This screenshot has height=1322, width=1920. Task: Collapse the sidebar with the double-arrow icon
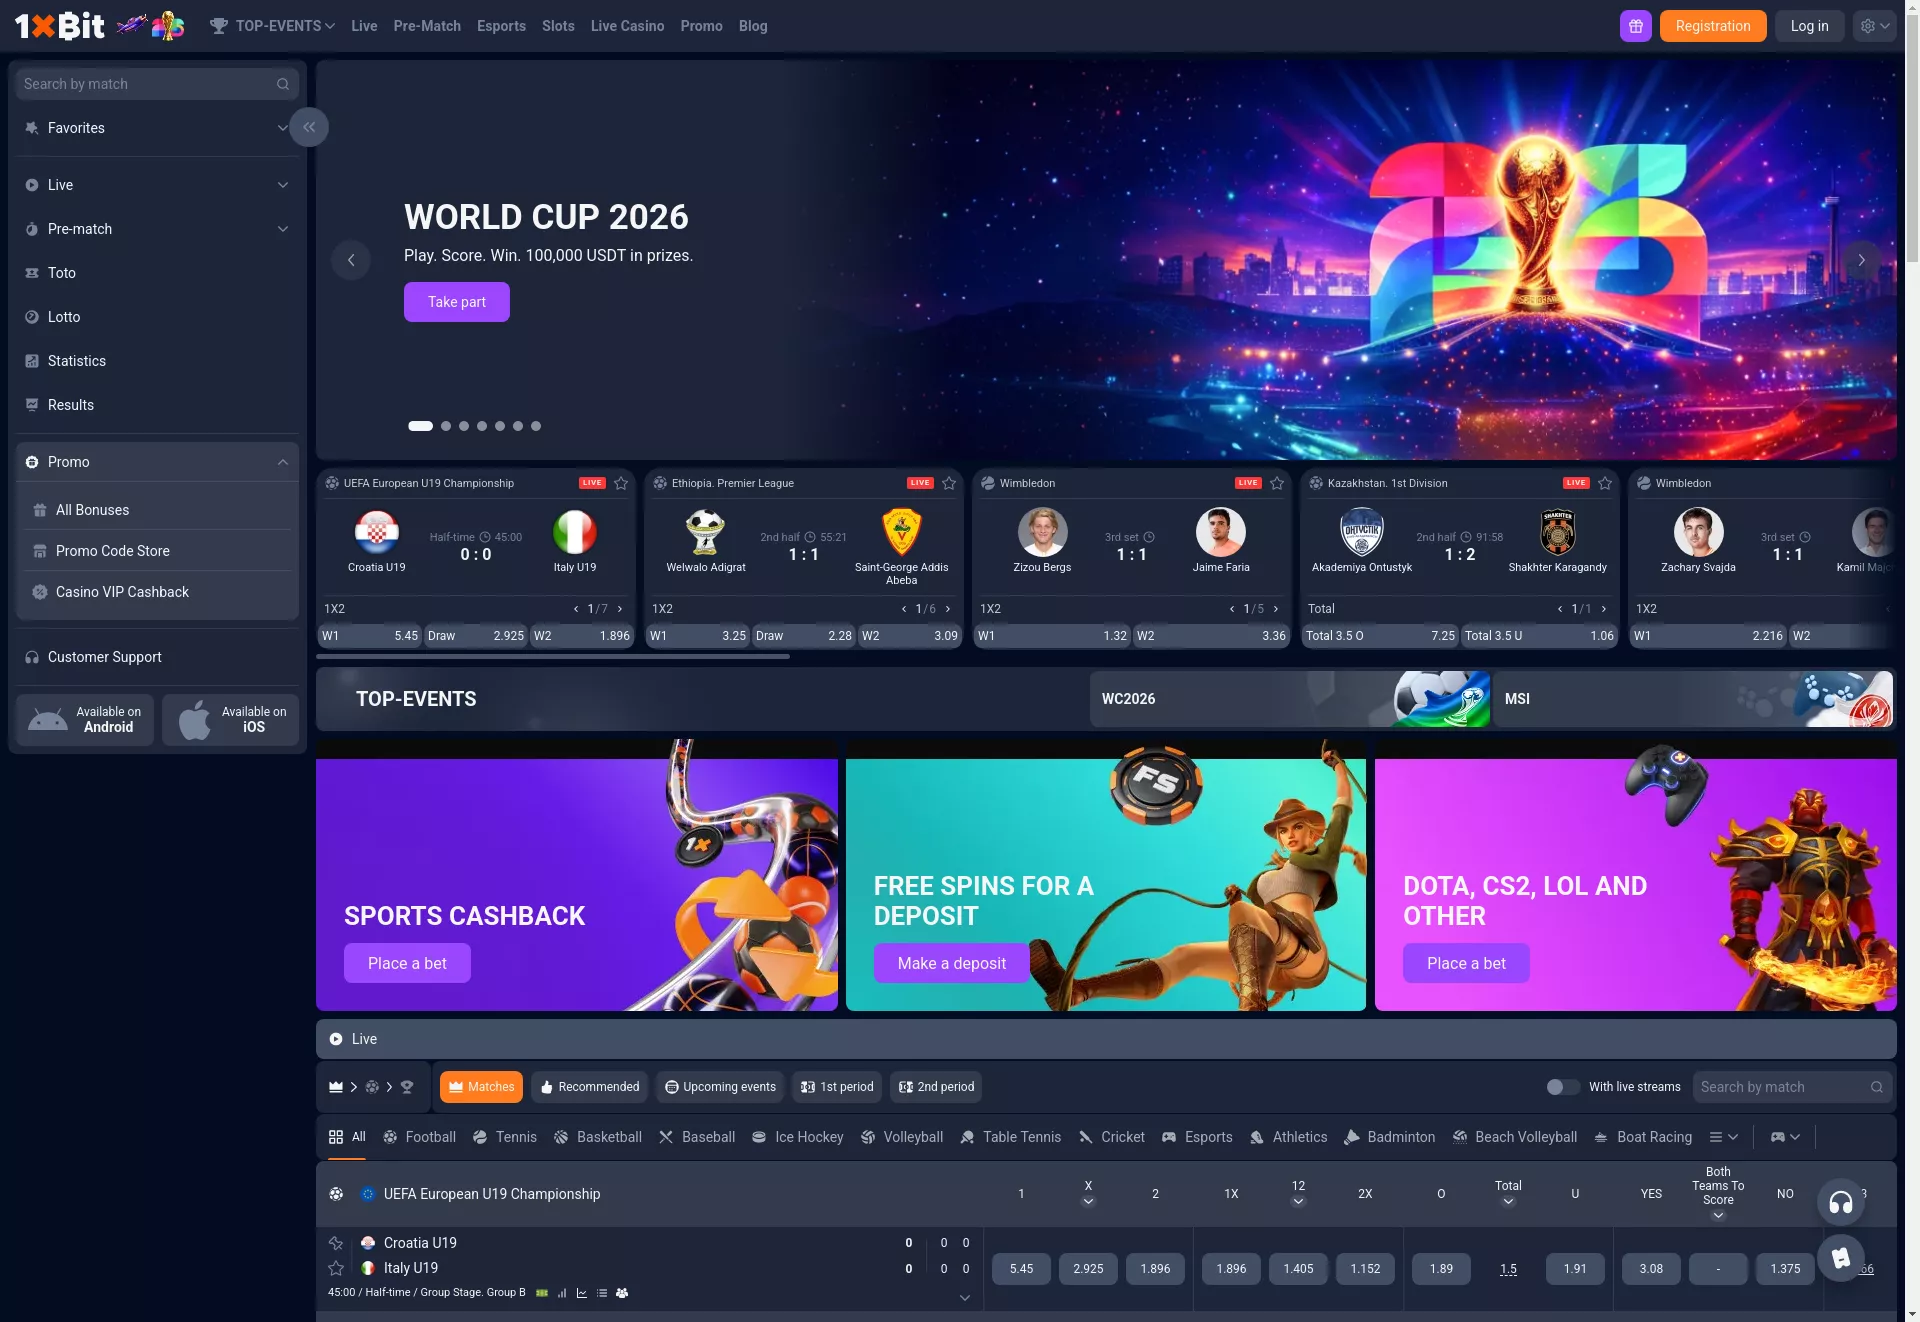point(309,127)
